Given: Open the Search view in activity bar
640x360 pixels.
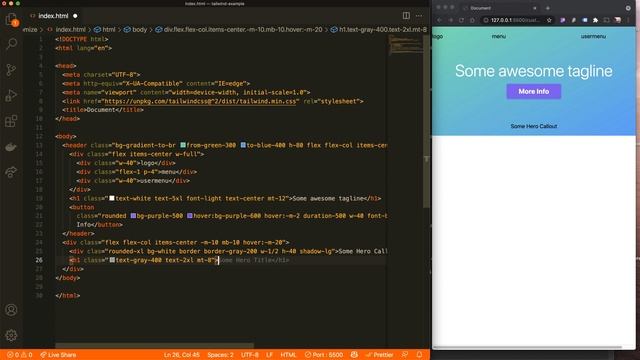Looking at the screenshot, I should click(x=11, y=44).
